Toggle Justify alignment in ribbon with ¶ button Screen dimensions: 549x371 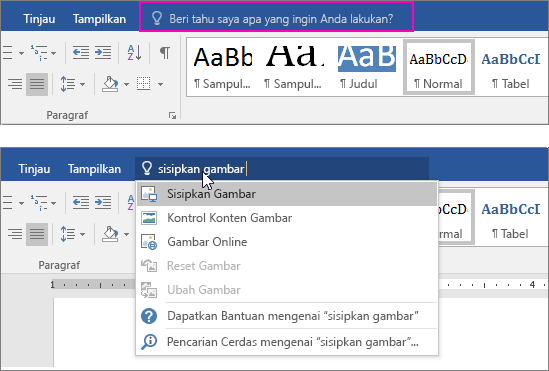tap(37, 84)
